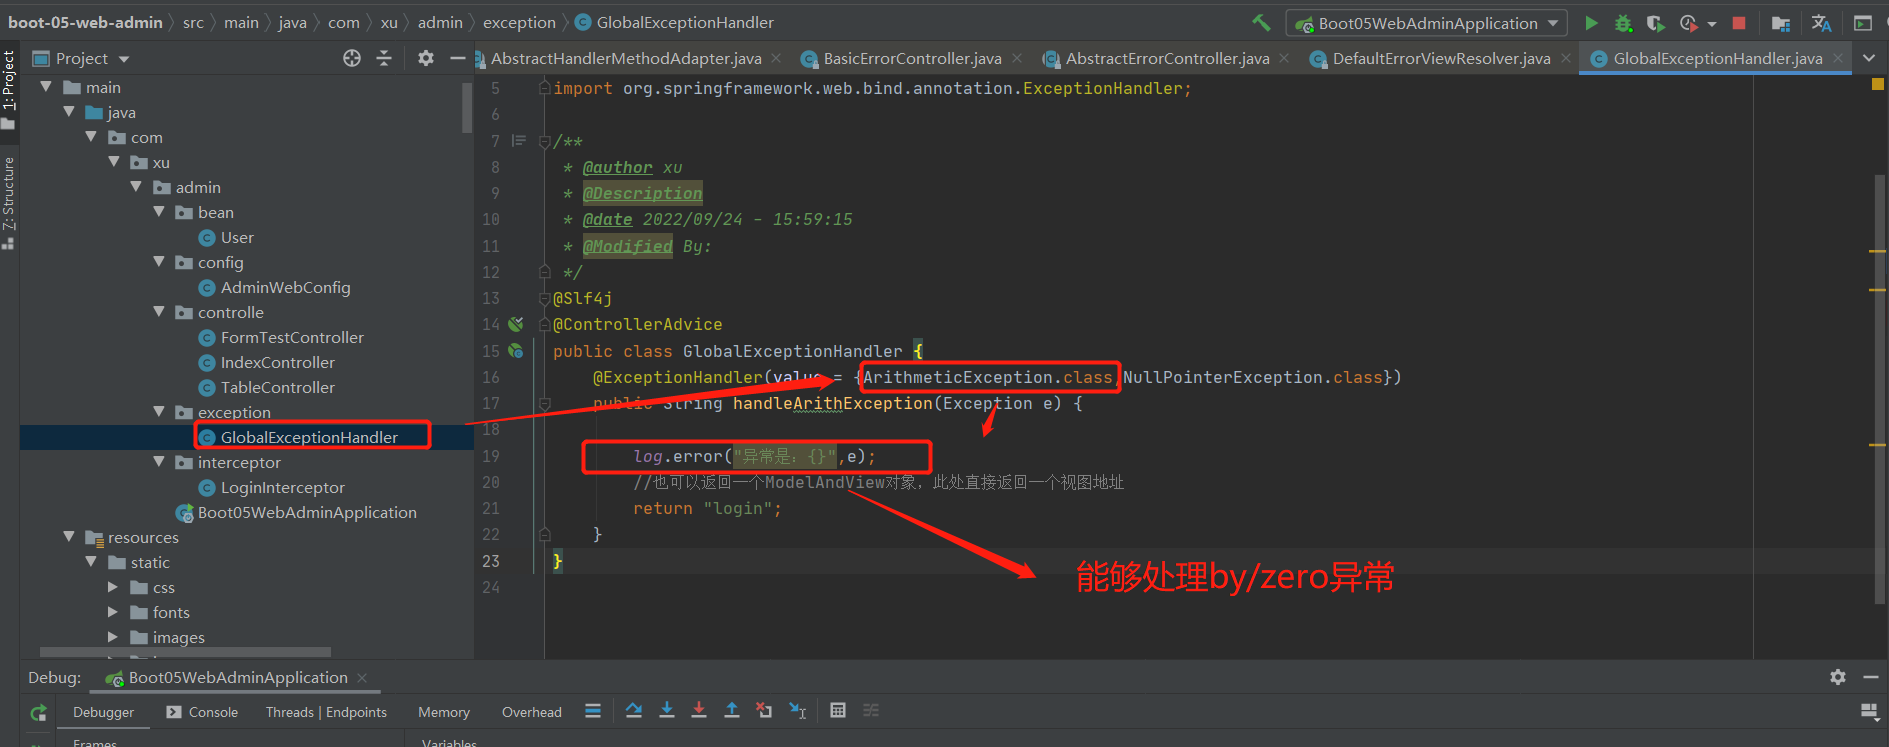Switch to AbstractErrorController.java tab
The image size is (1889, 747).
coord(1167,58)
